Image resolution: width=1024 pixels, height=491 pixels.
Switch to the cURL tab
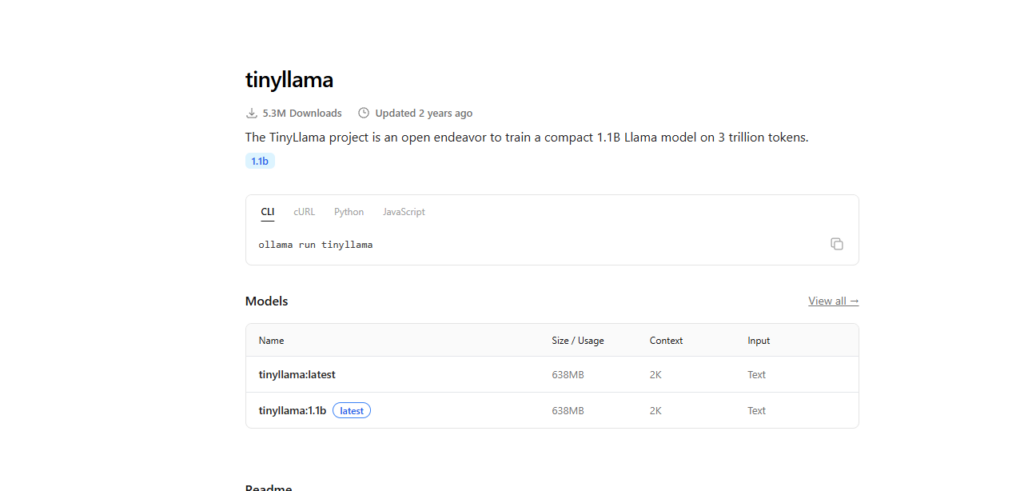coord(304,212)
